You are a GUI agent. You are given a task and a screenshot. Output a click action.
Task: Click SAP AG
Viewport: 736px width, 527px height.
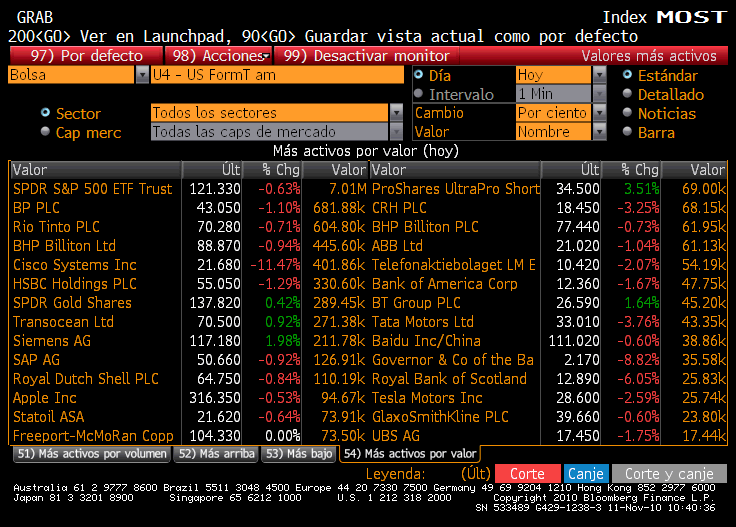(x=36, y=360)
